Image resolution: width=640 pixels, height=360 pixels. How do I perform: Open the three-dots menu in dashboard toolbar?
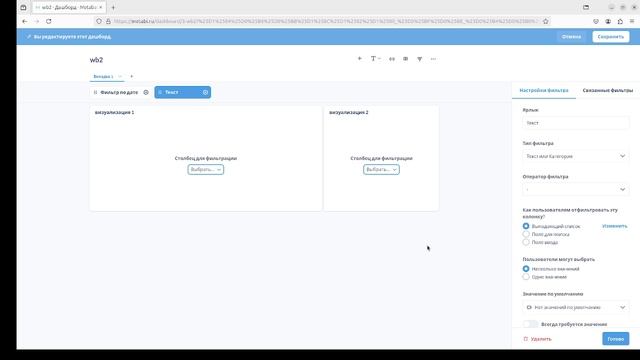pyautogui.click(x=433, y=59)
